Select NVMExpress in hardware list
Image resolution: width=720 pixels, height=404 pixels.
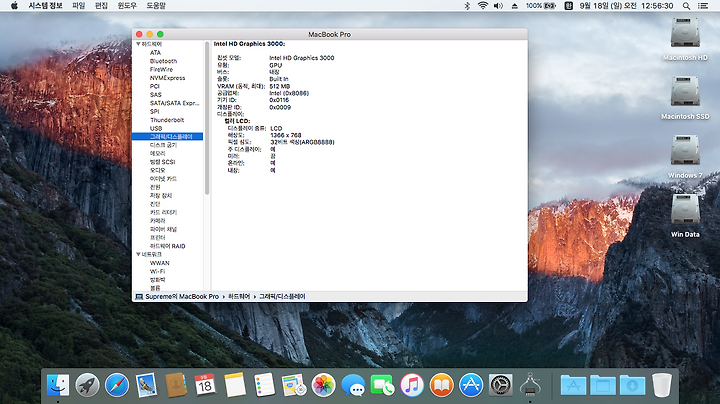click(x=168, y=78)
